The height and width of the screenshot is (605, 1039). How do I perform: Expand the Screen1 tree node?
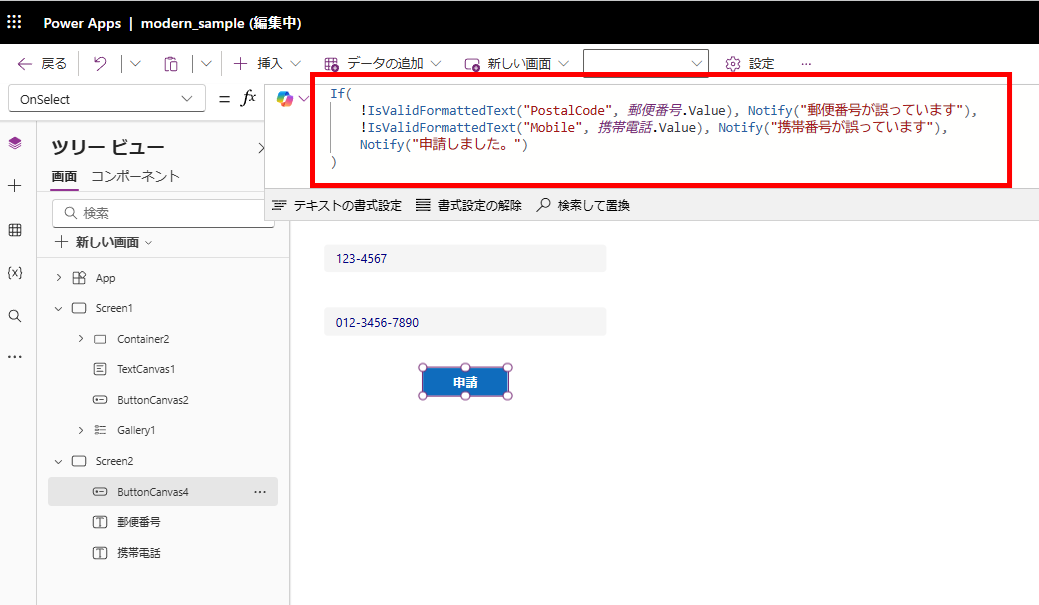click(57, 308)
